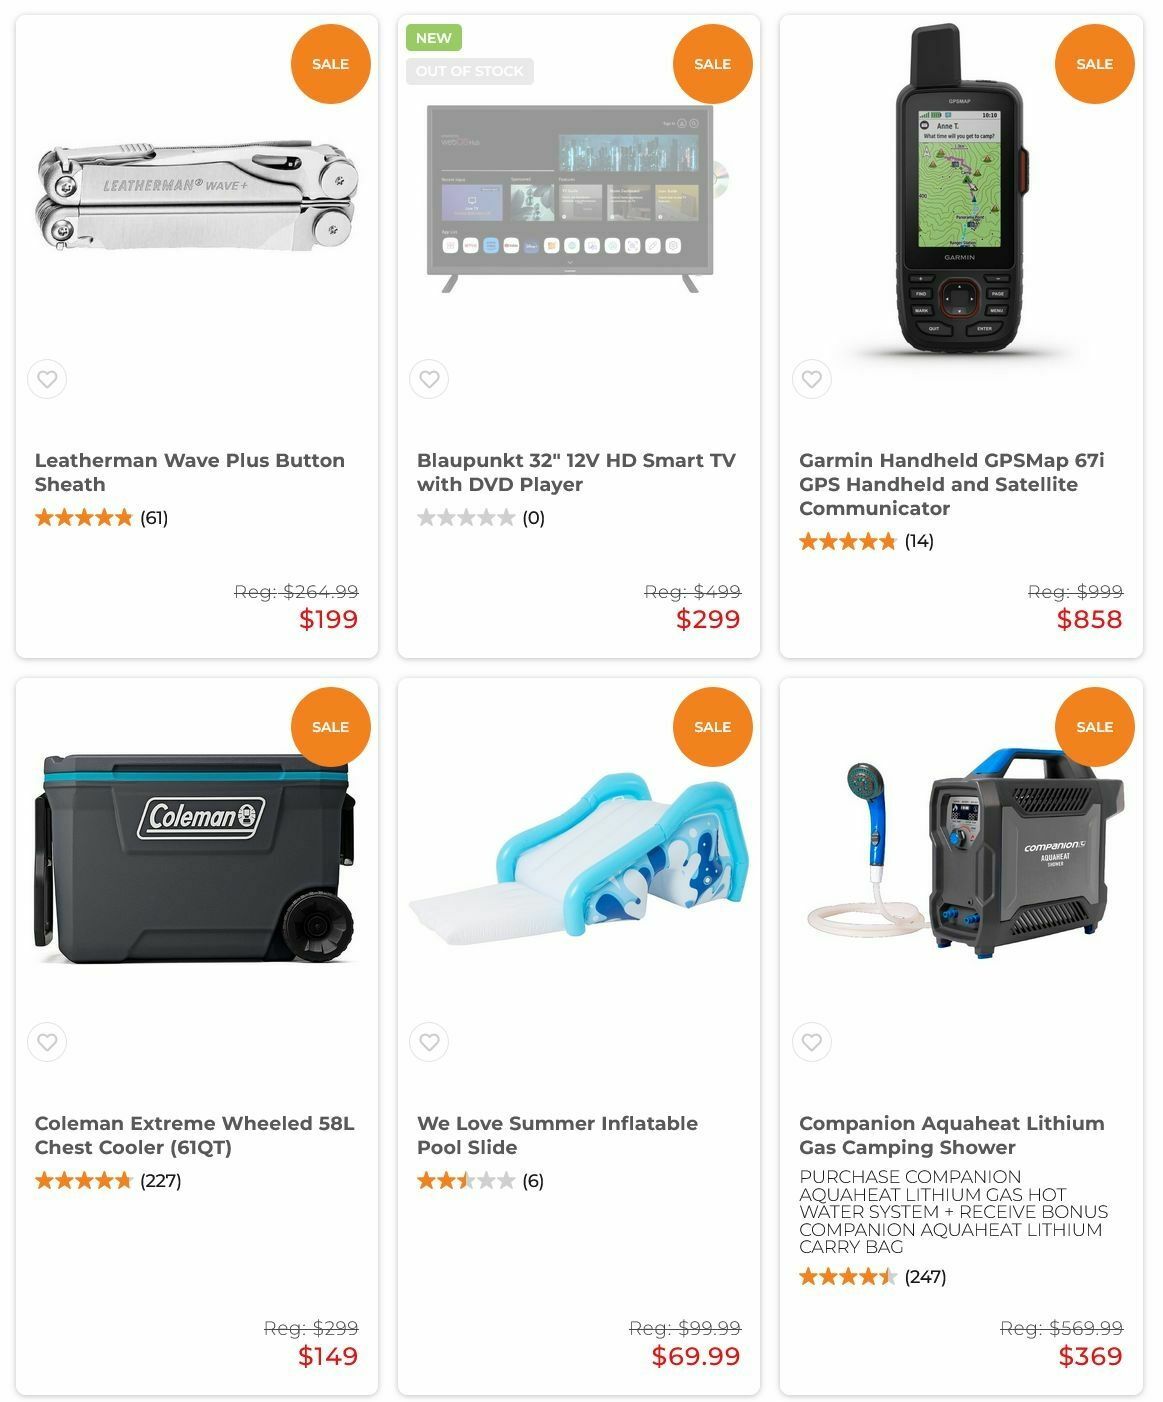This screenshot has width=1163, height=1402.
Task: Click SALE badge on Leatherman card
Action: tap(331, 64)
